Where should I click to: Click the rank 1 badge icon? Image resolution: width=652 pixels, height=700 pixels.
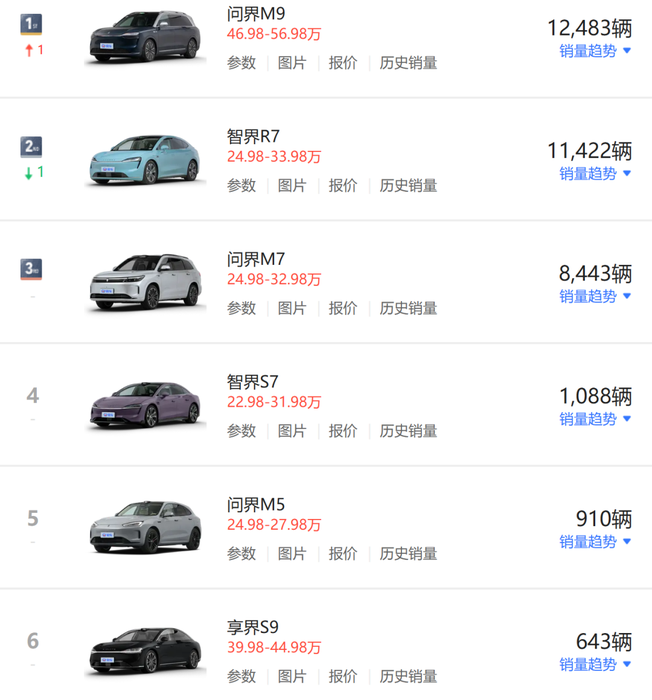[x=32, y=25]
